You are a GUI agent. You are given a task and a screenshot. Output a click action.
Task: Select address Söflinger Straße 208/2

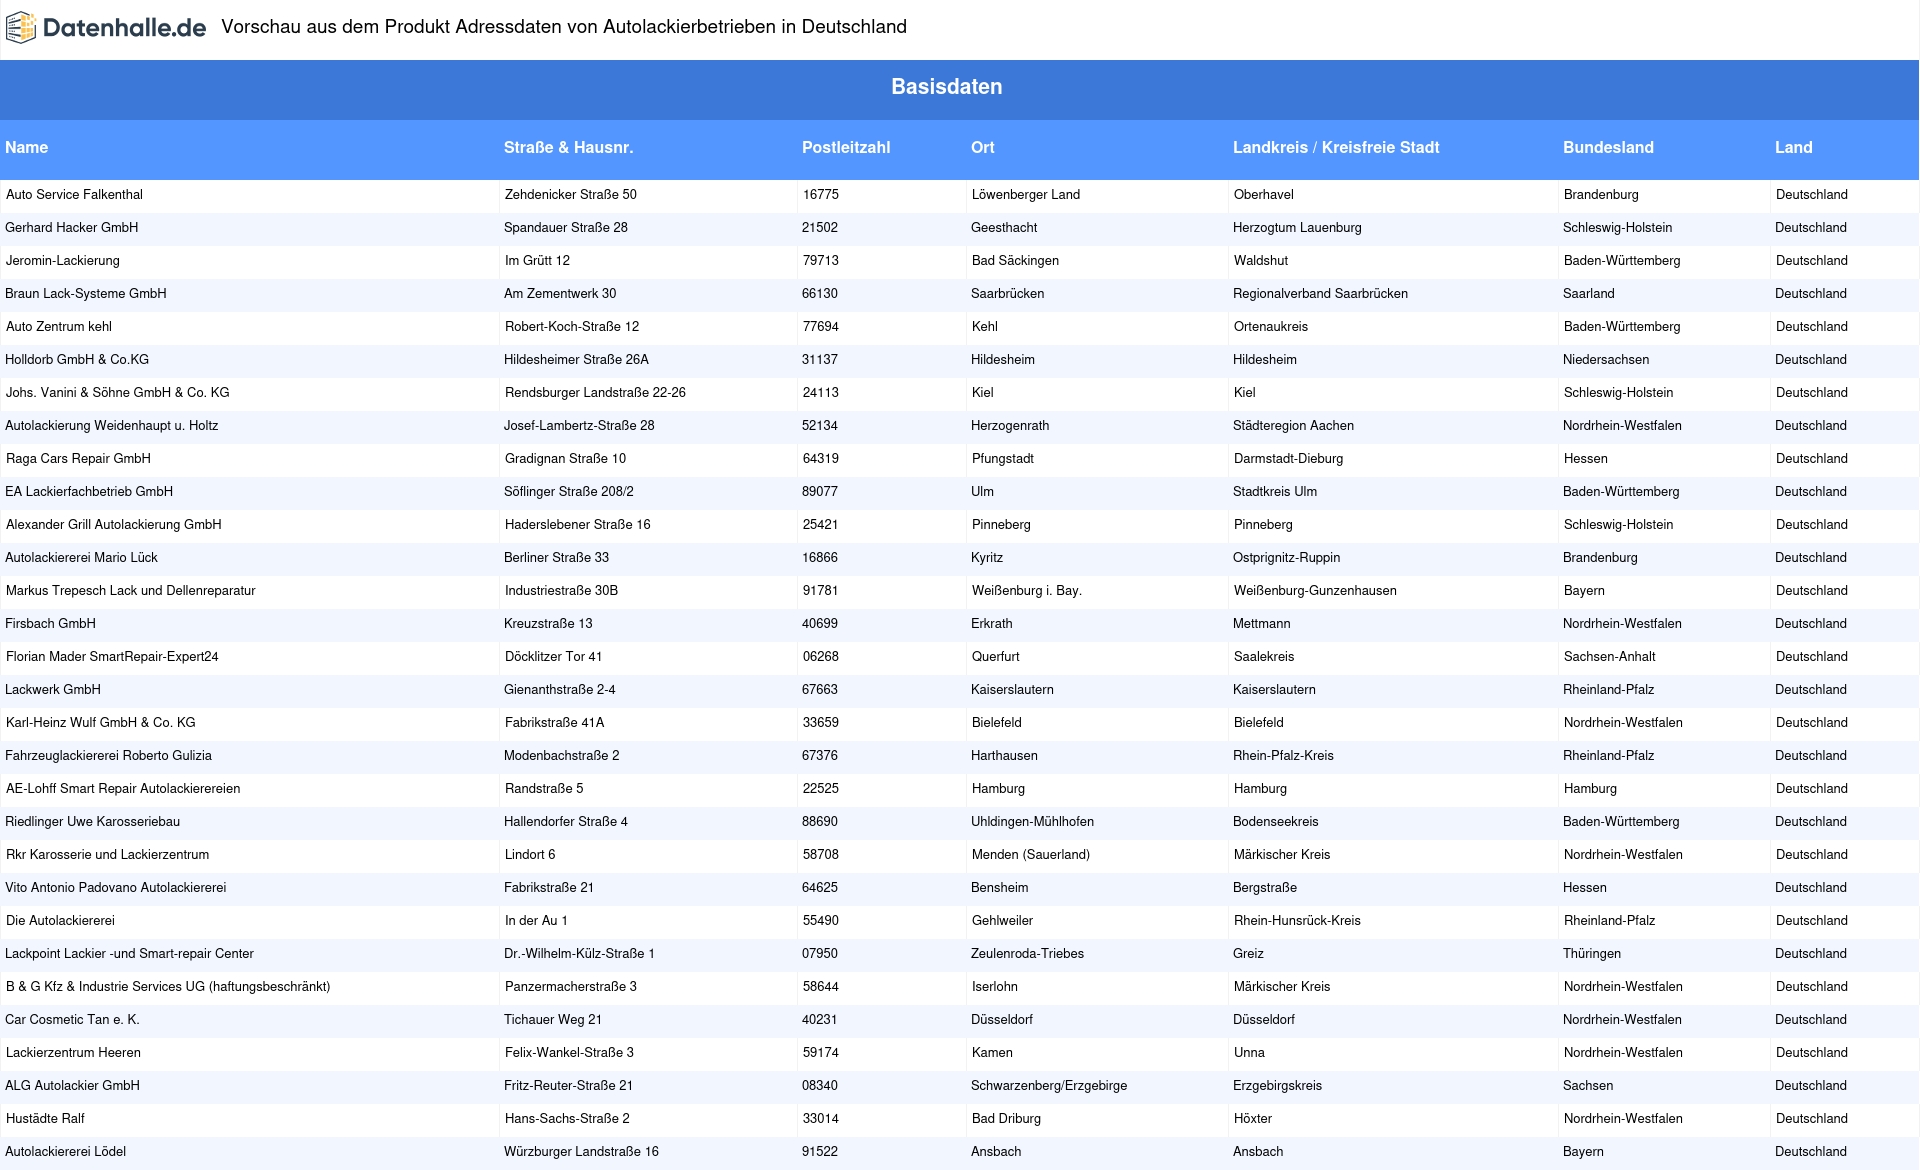[569, 492]
